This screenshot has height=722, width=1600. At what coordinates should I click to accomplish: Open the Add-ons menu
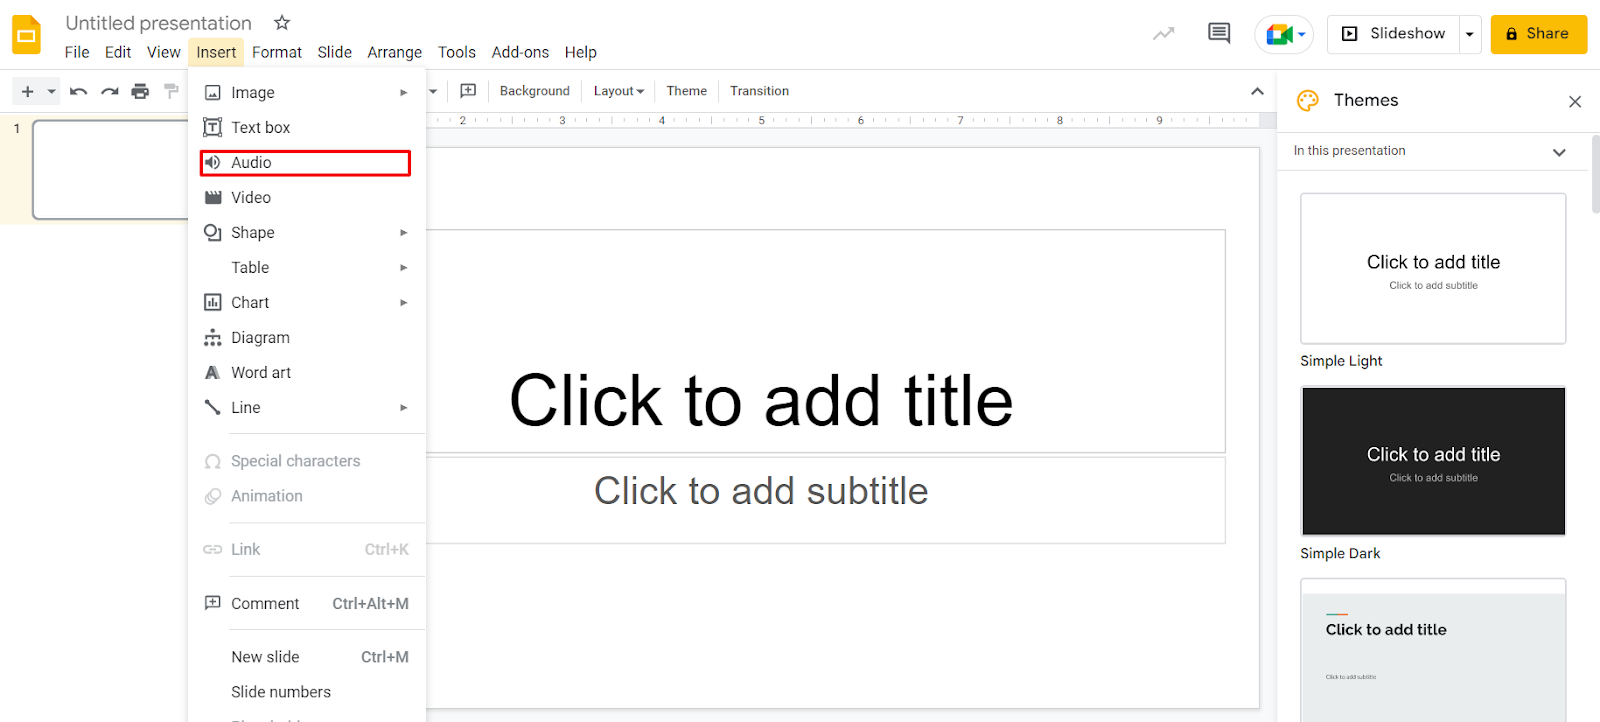[520, 52]
